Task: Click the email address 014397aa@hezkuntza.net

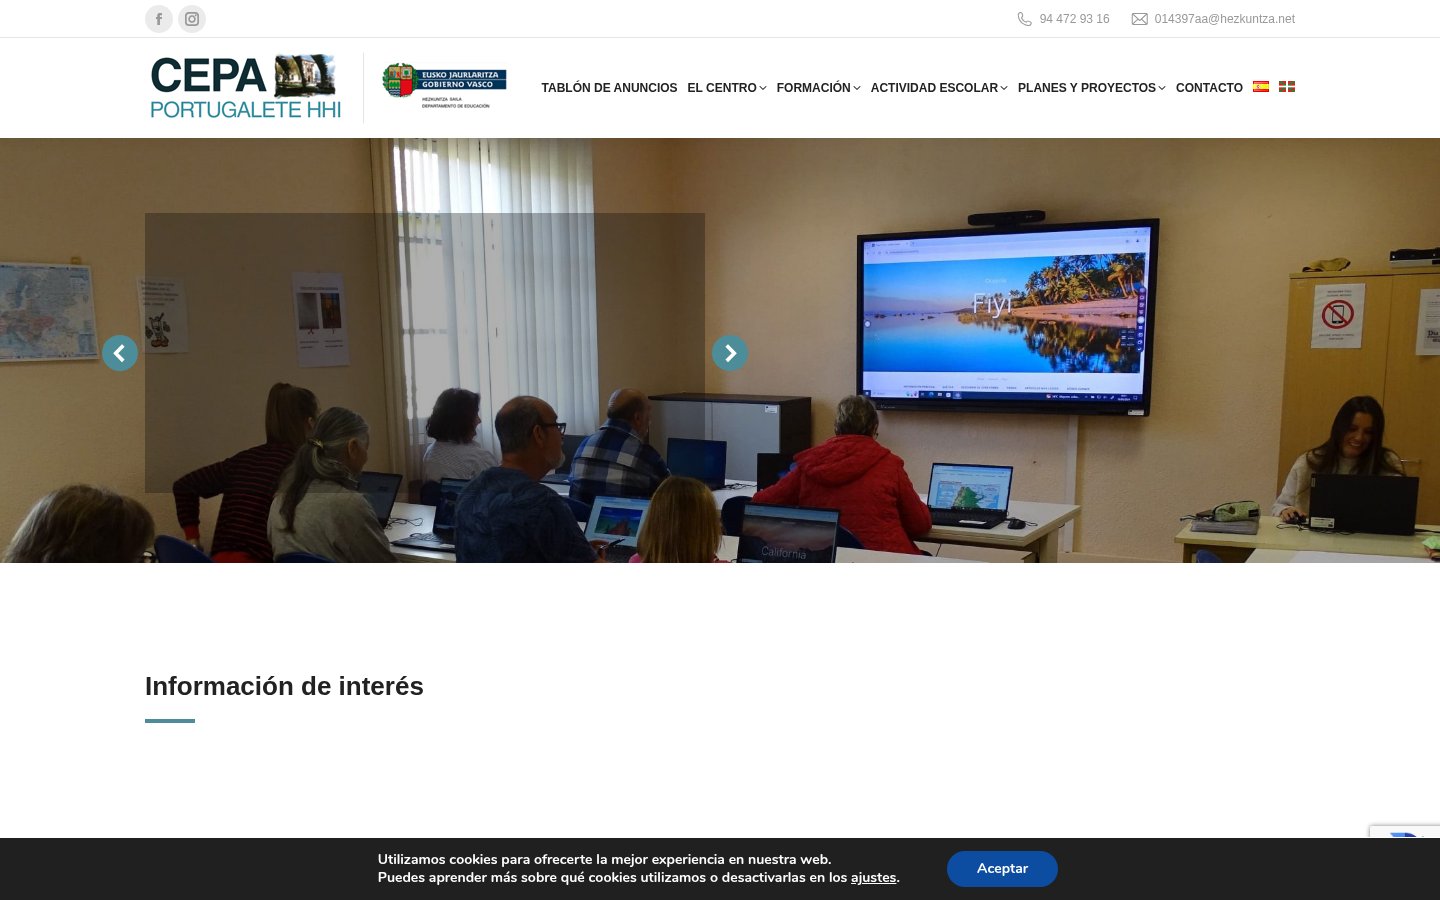Action: (x=1224, y=19)
